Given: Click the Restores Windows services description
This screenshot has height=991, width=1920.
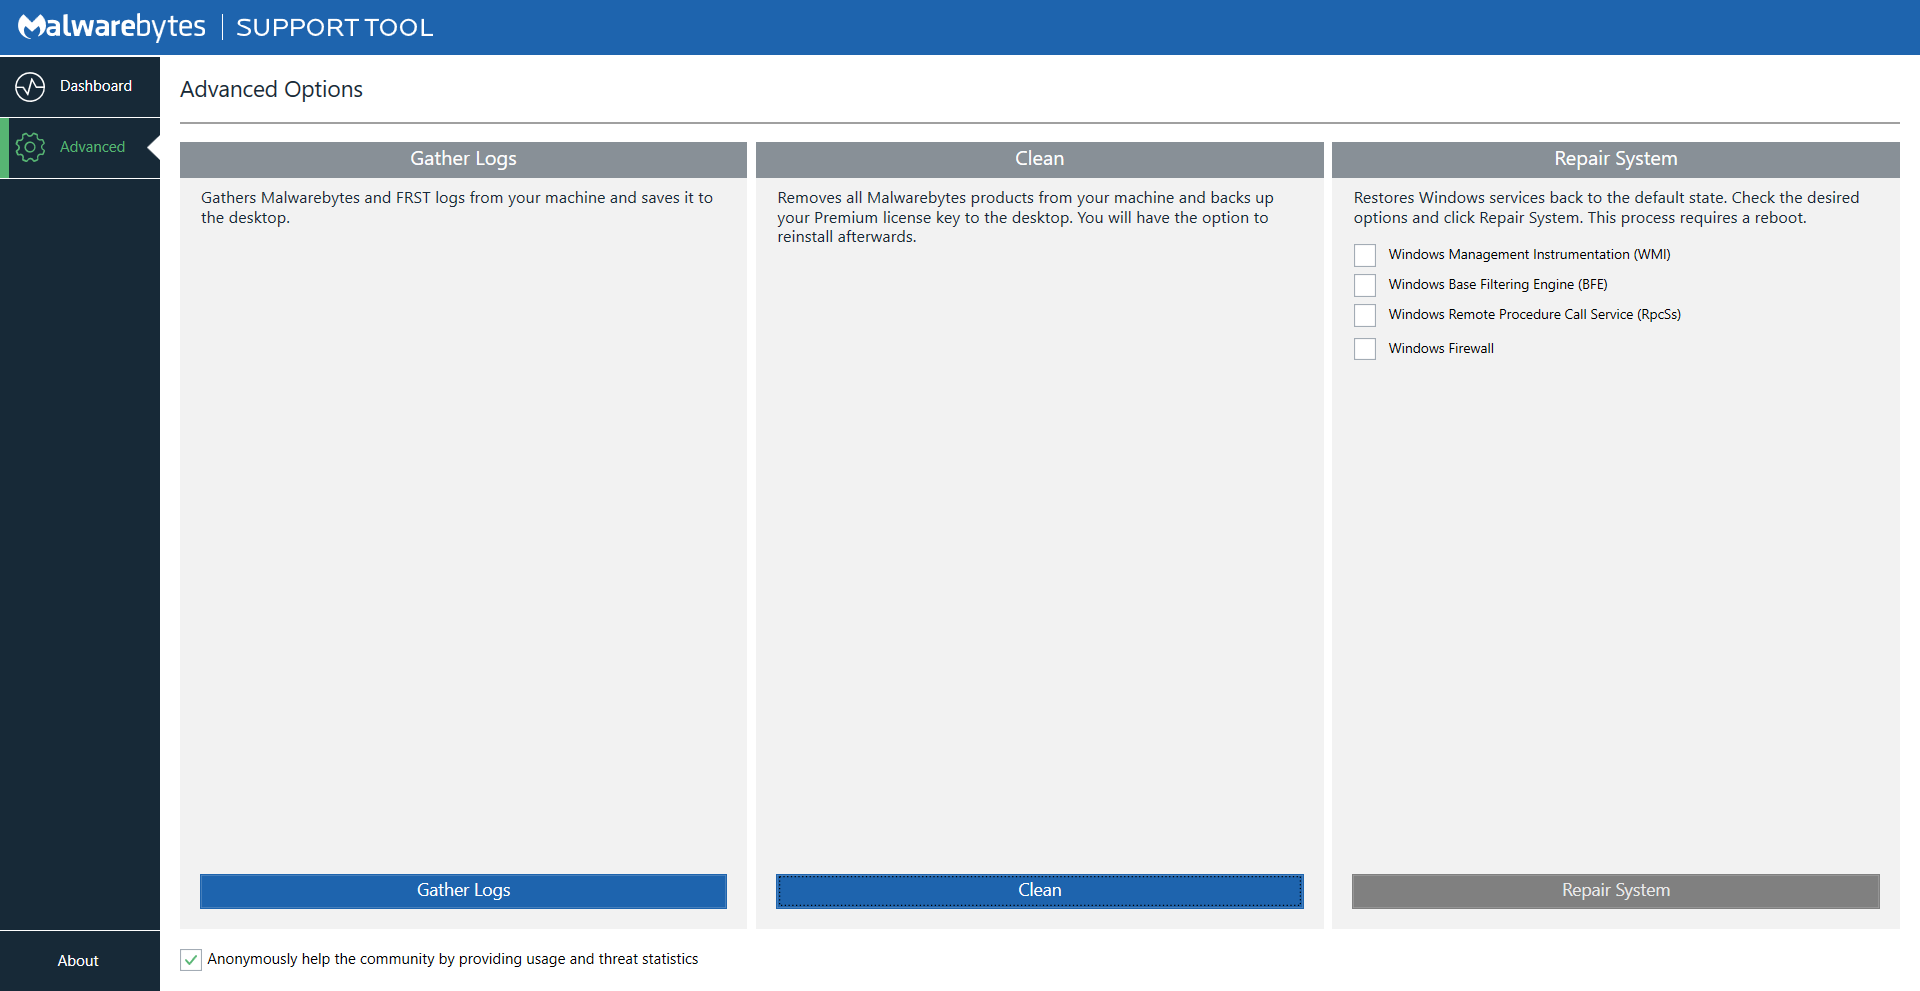Looking at the screenshot, I should coord(1606,207).
